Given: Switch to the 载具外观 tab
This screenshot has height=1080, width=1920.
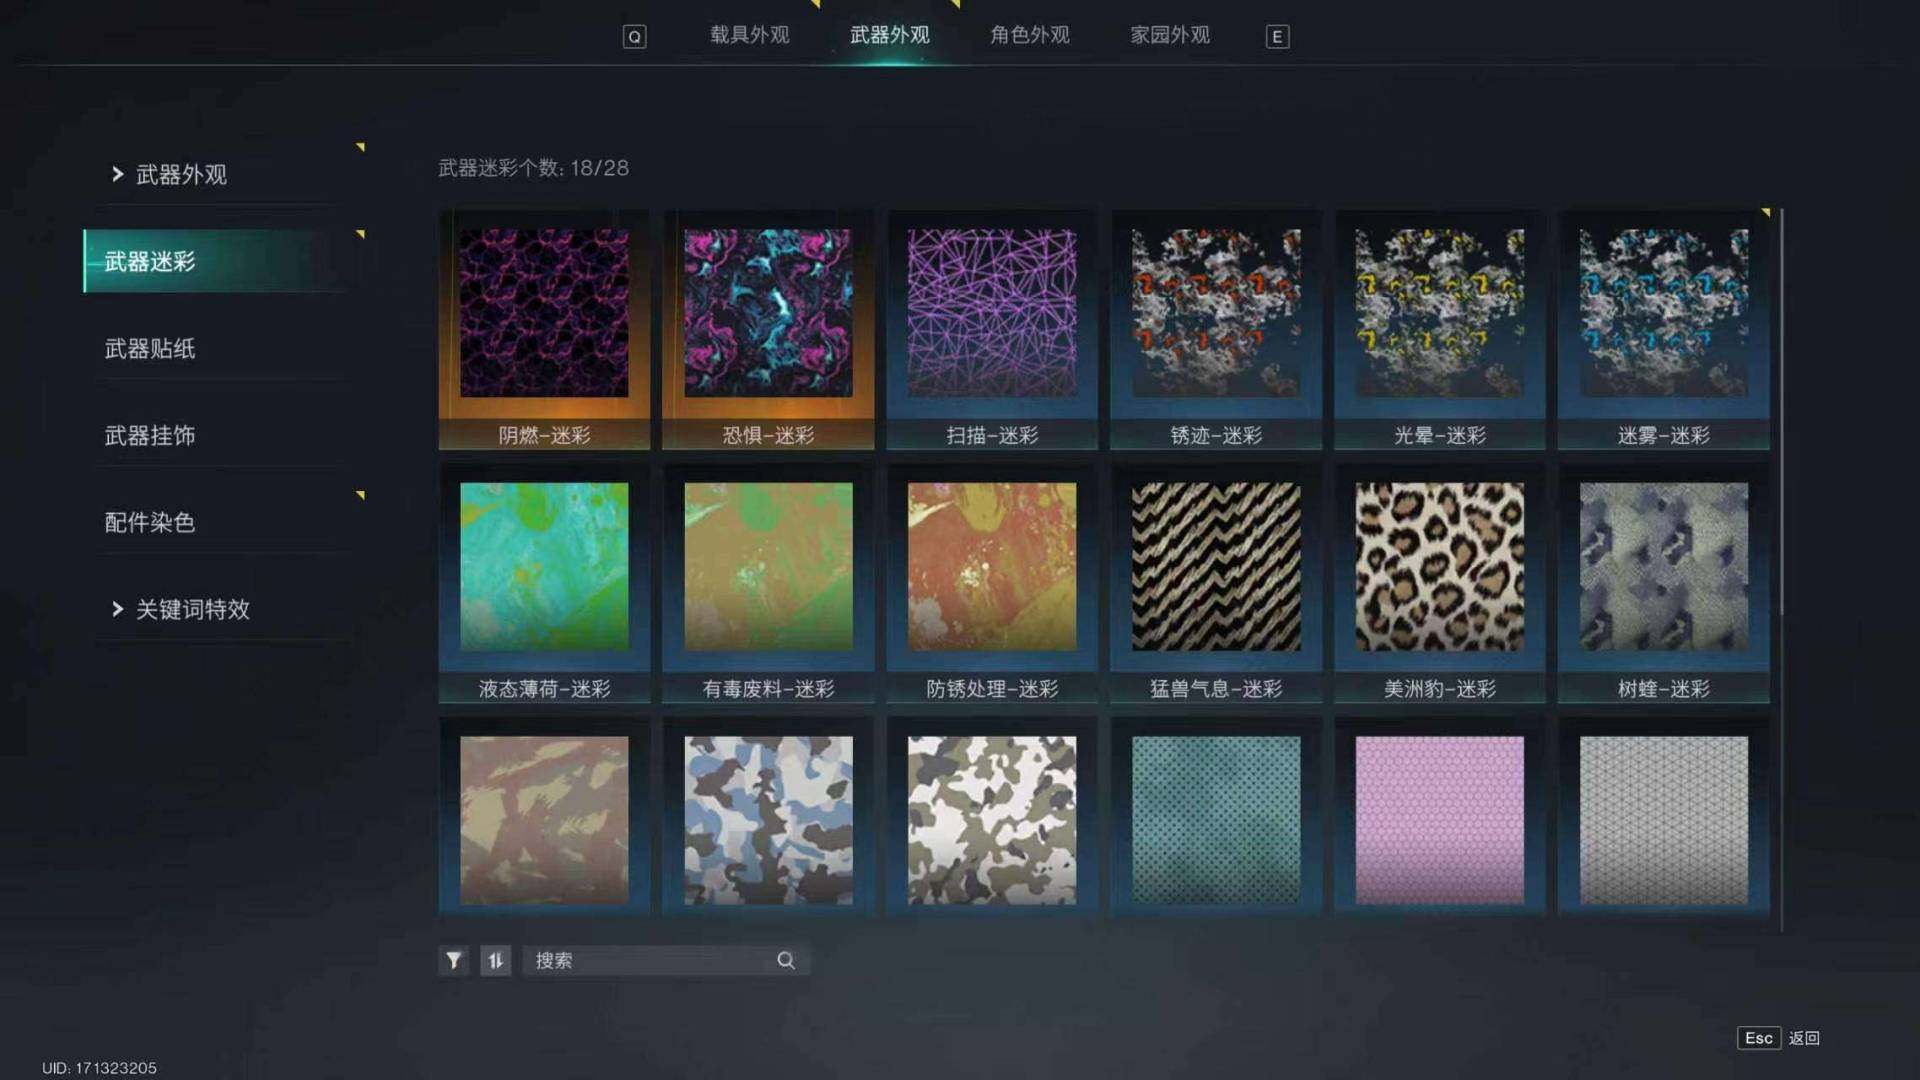Looking at the screenshot, I should [749, 36].
